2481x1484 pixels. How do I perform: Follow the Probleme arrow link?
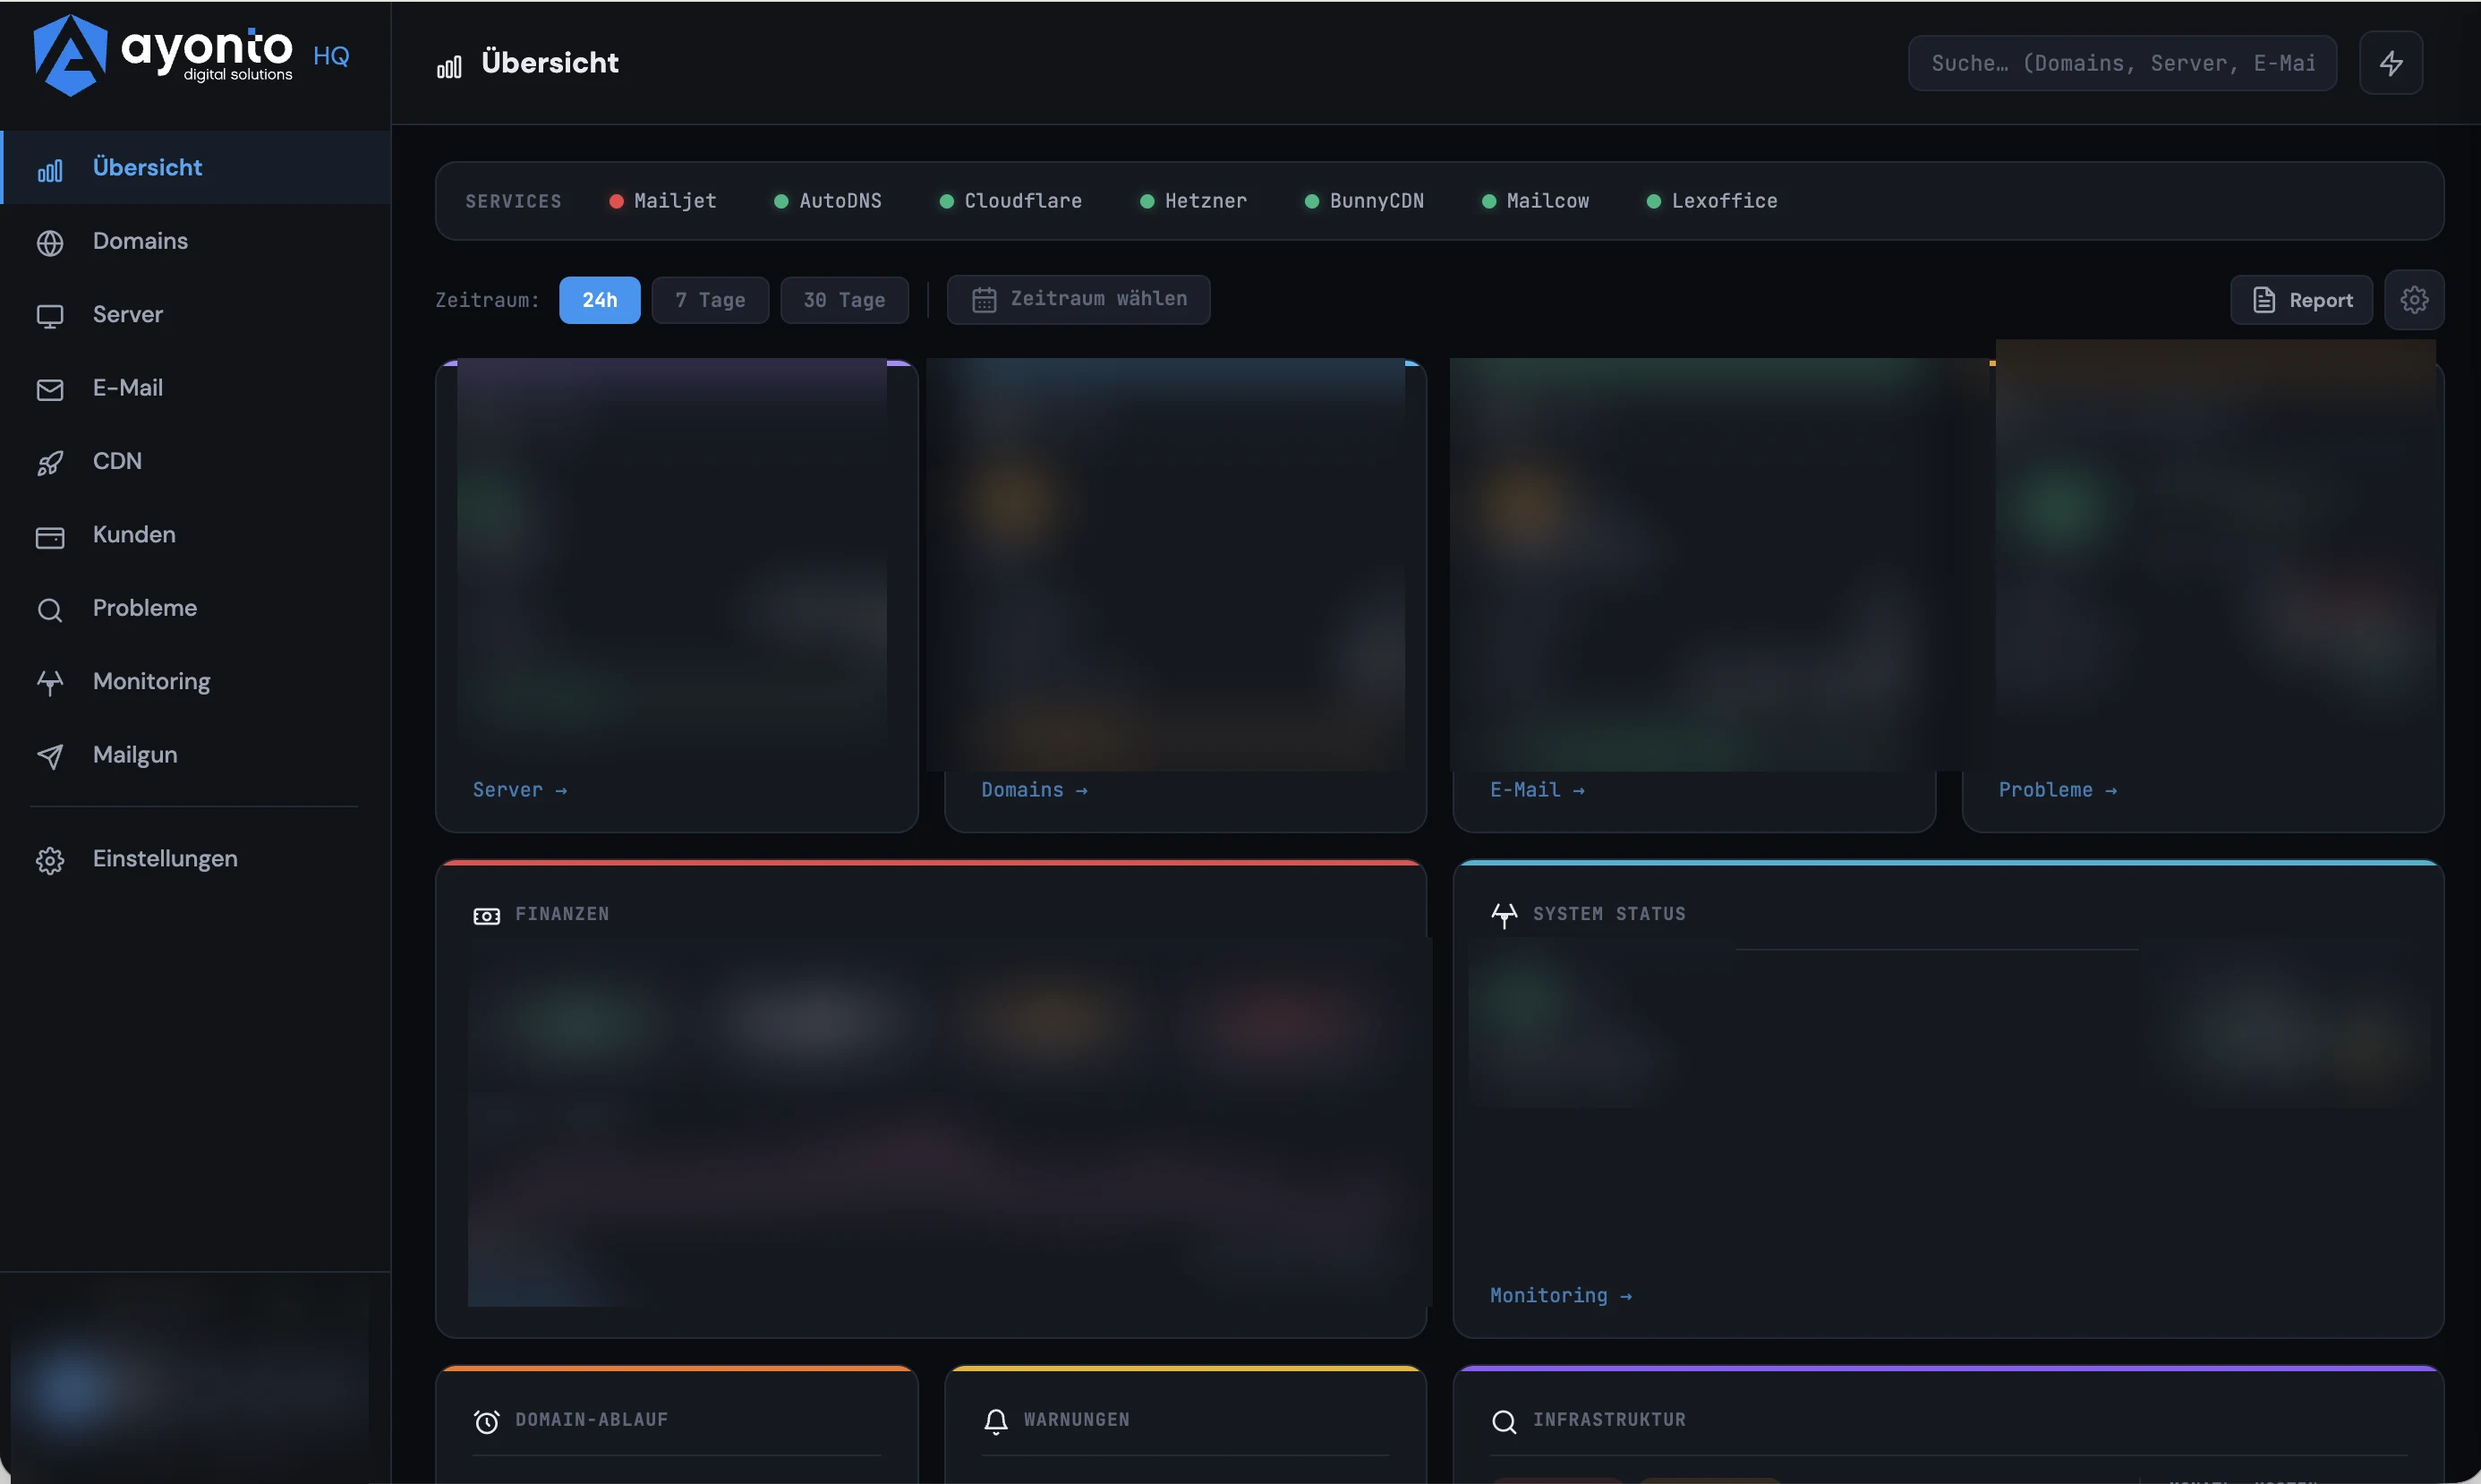2058,789
